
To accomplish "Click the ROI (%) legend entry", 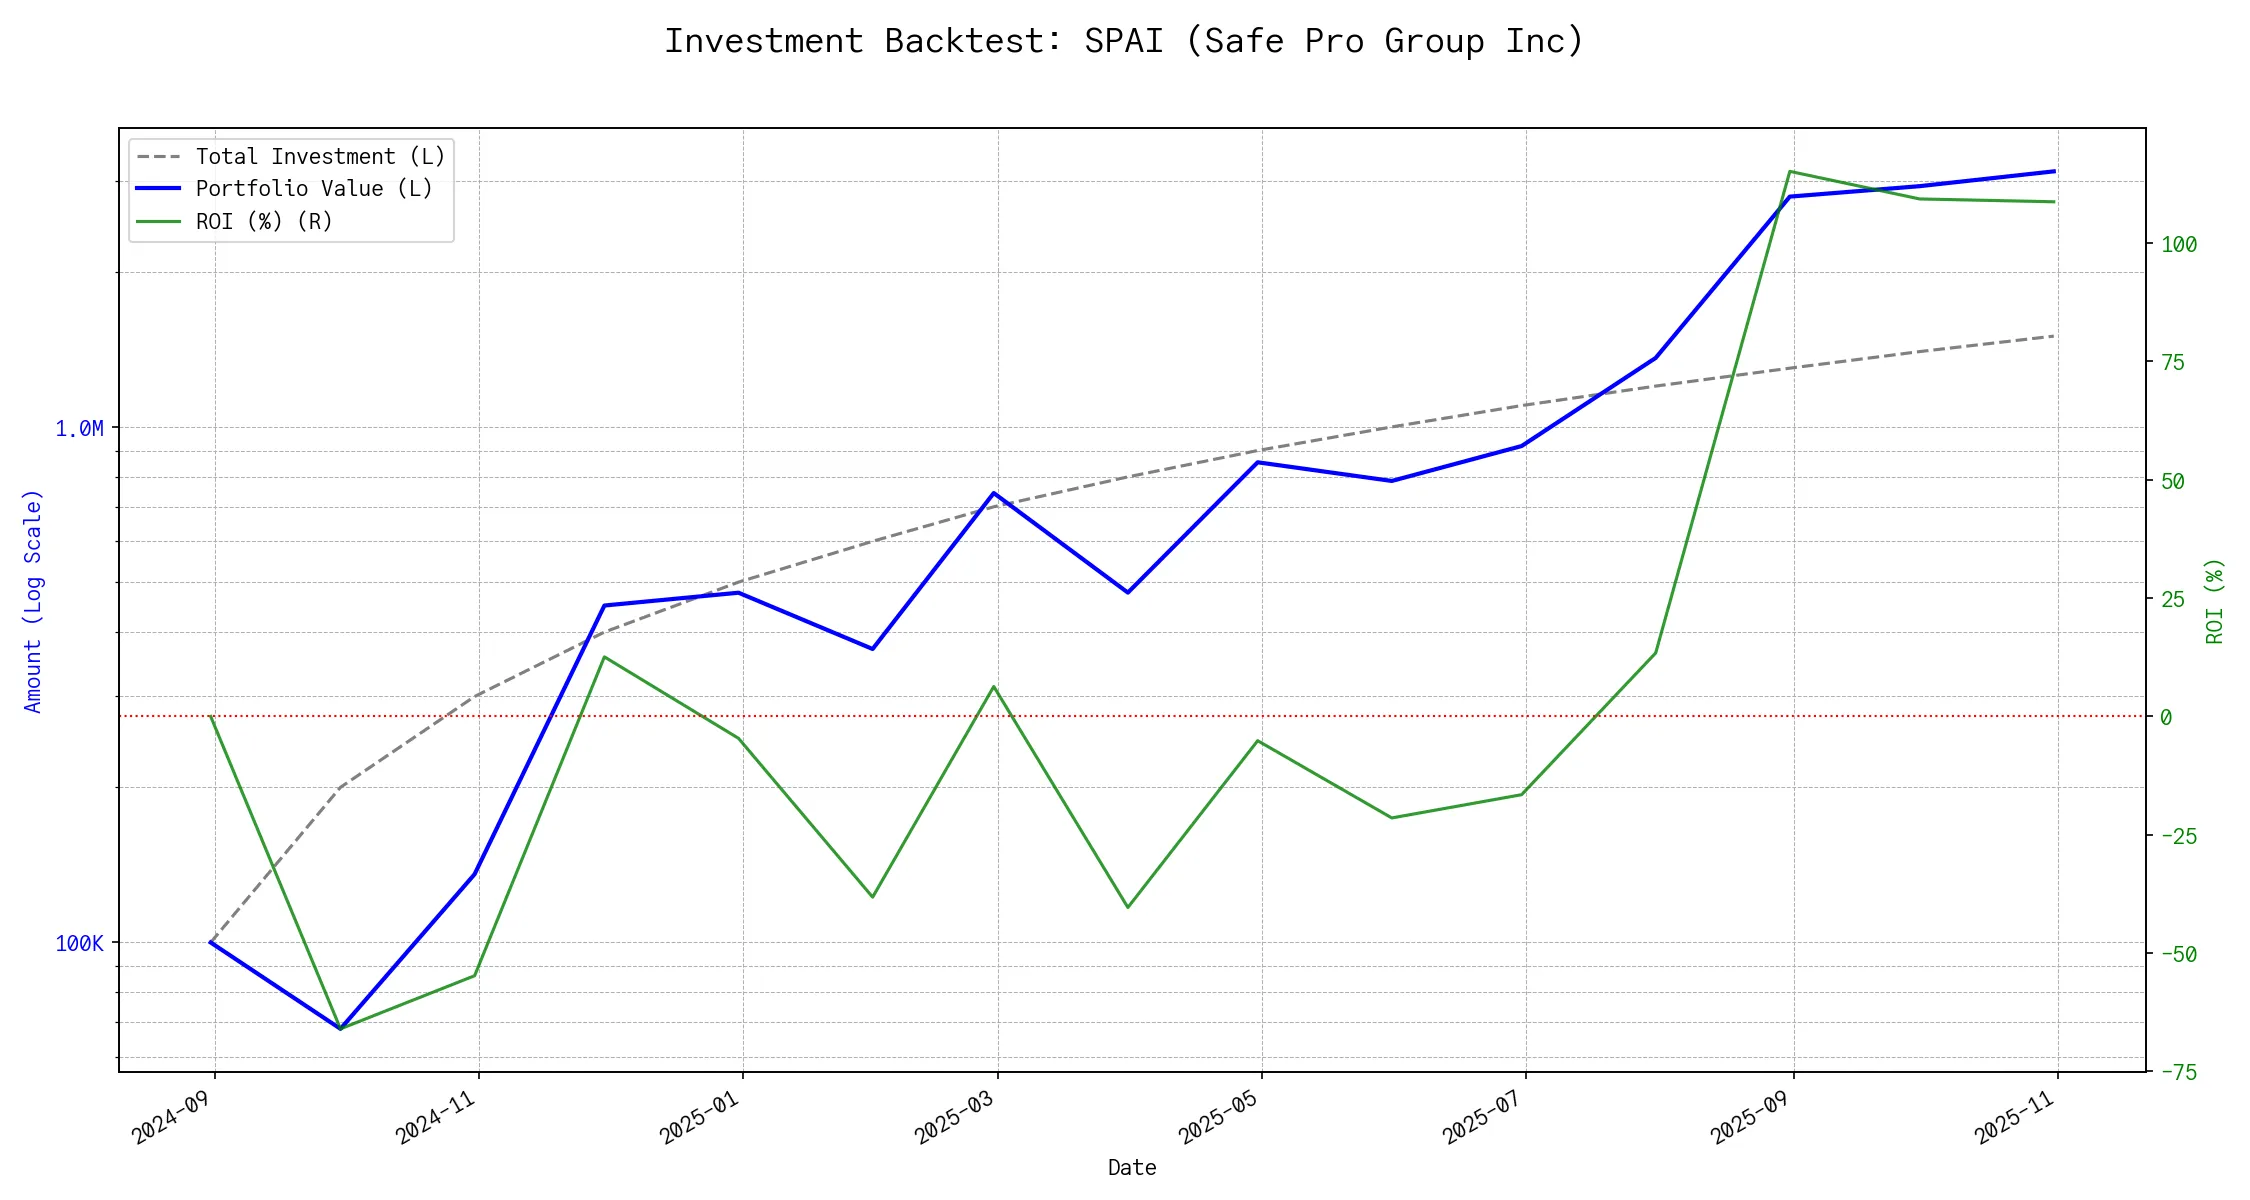I will pos(264,221).
